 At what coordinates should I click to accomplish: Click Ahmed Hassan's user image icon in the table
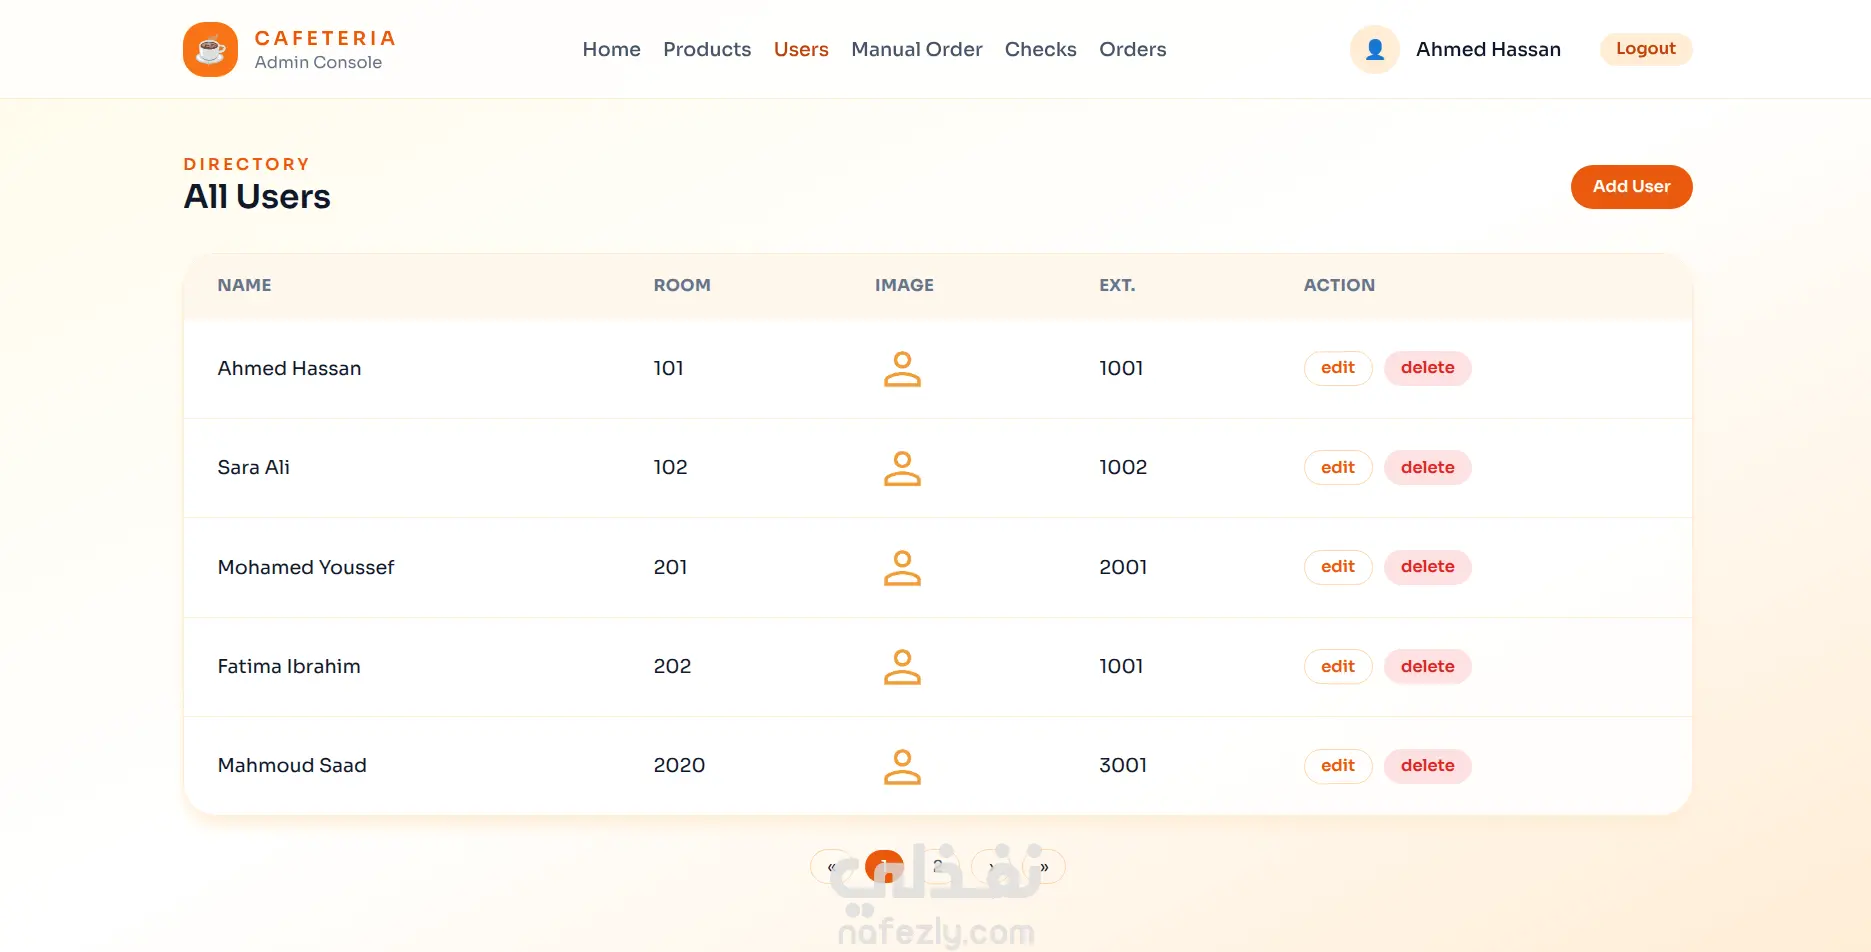(x=902, y=369)
